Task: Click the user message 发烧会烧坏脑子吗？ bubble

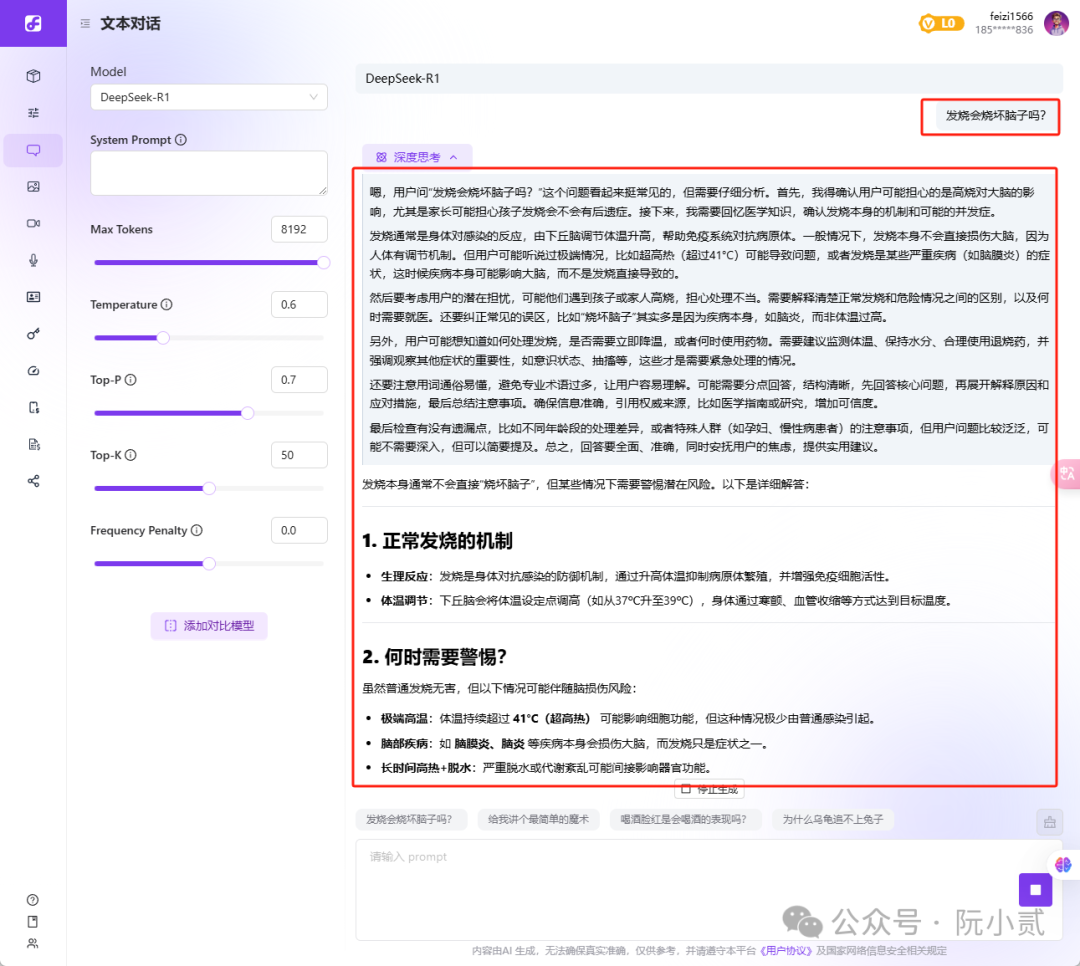Action: (x=995, y=116)
